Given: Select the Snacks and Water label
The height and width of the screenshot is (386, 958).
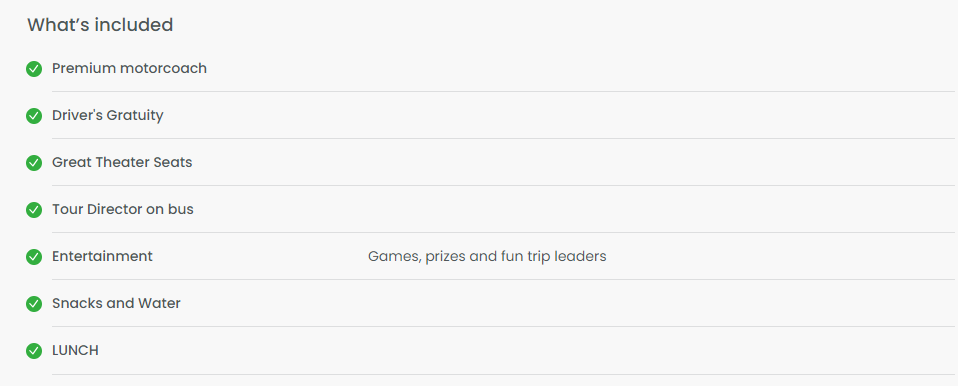Looking at the screenshot, I should click(x=116, y=304).
